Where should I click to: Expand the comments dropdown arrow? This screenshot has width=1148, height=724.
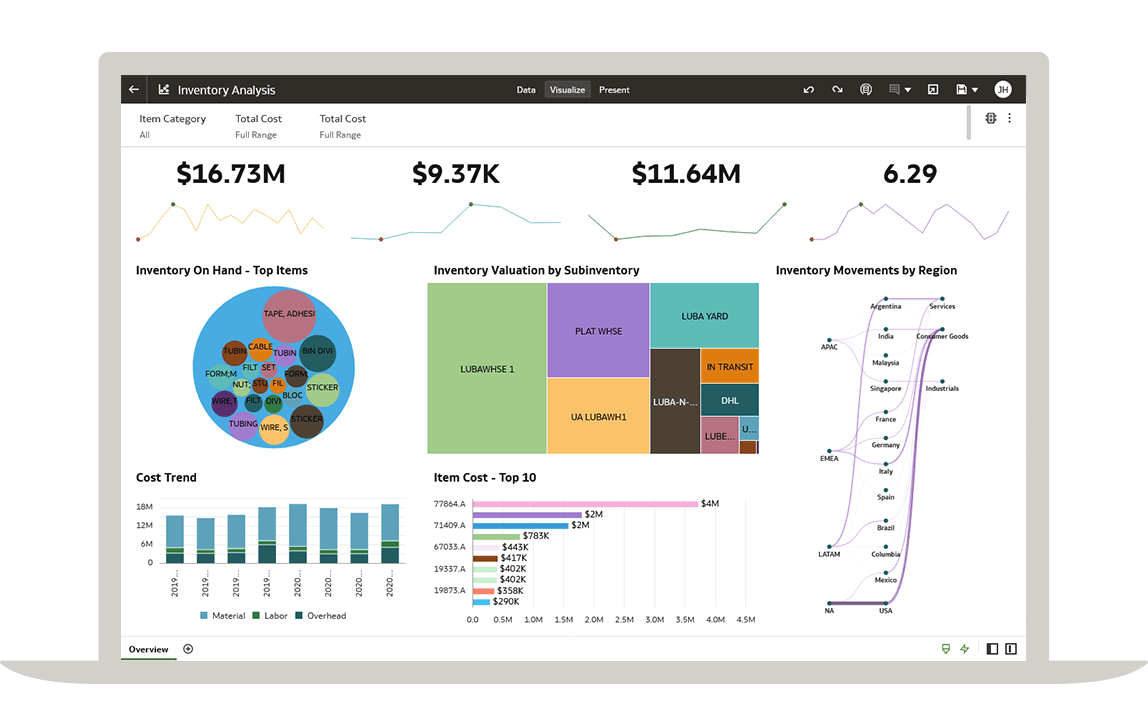908,90
